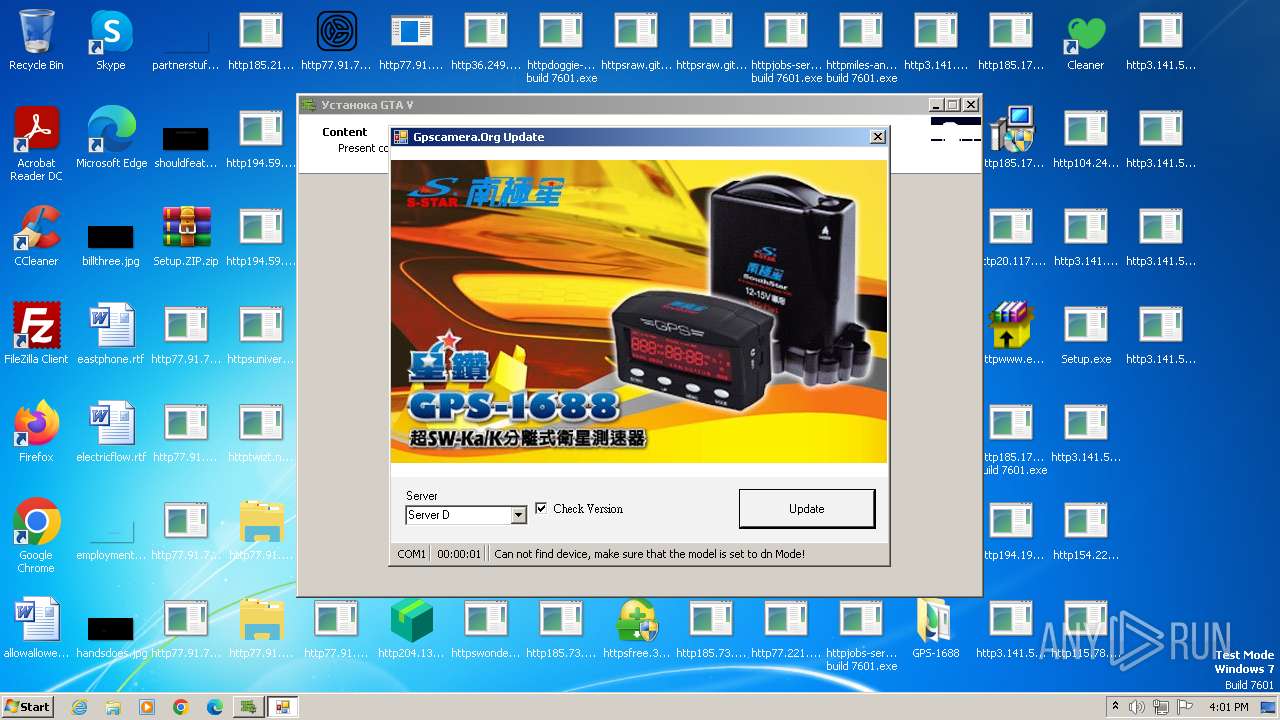The height and width of the screenshot is (720, 1280).
Task: Select the httpsuniver... desktop icon
Action: coord(261,335)
